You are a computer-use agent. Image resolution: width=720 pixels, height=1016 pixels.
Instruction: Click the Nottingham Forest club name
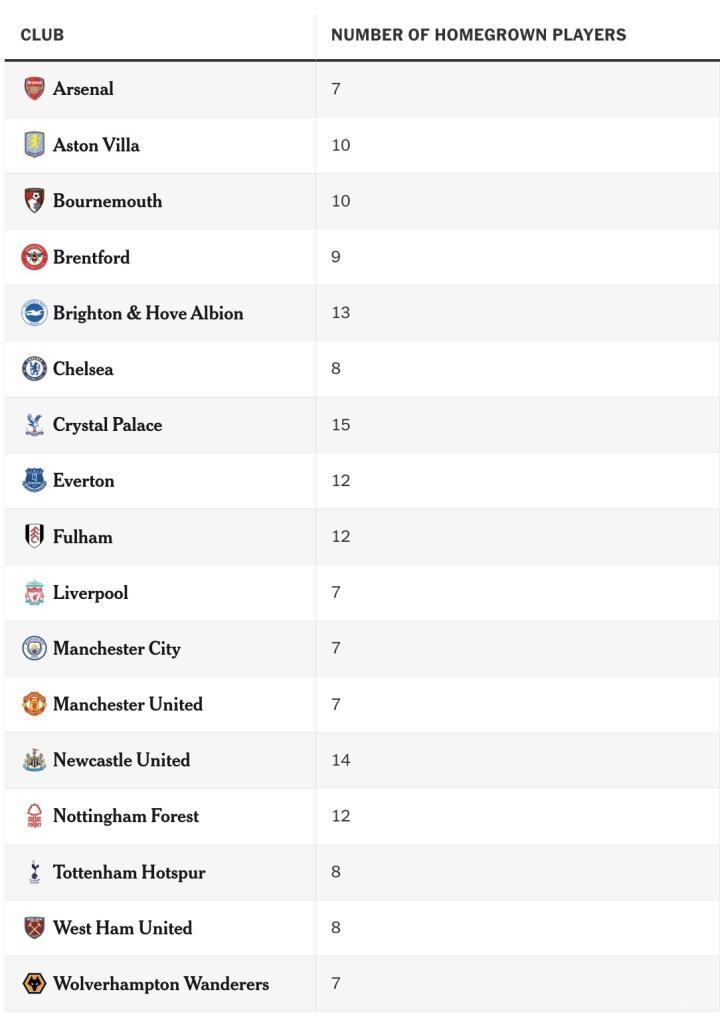tap(125, 817)
